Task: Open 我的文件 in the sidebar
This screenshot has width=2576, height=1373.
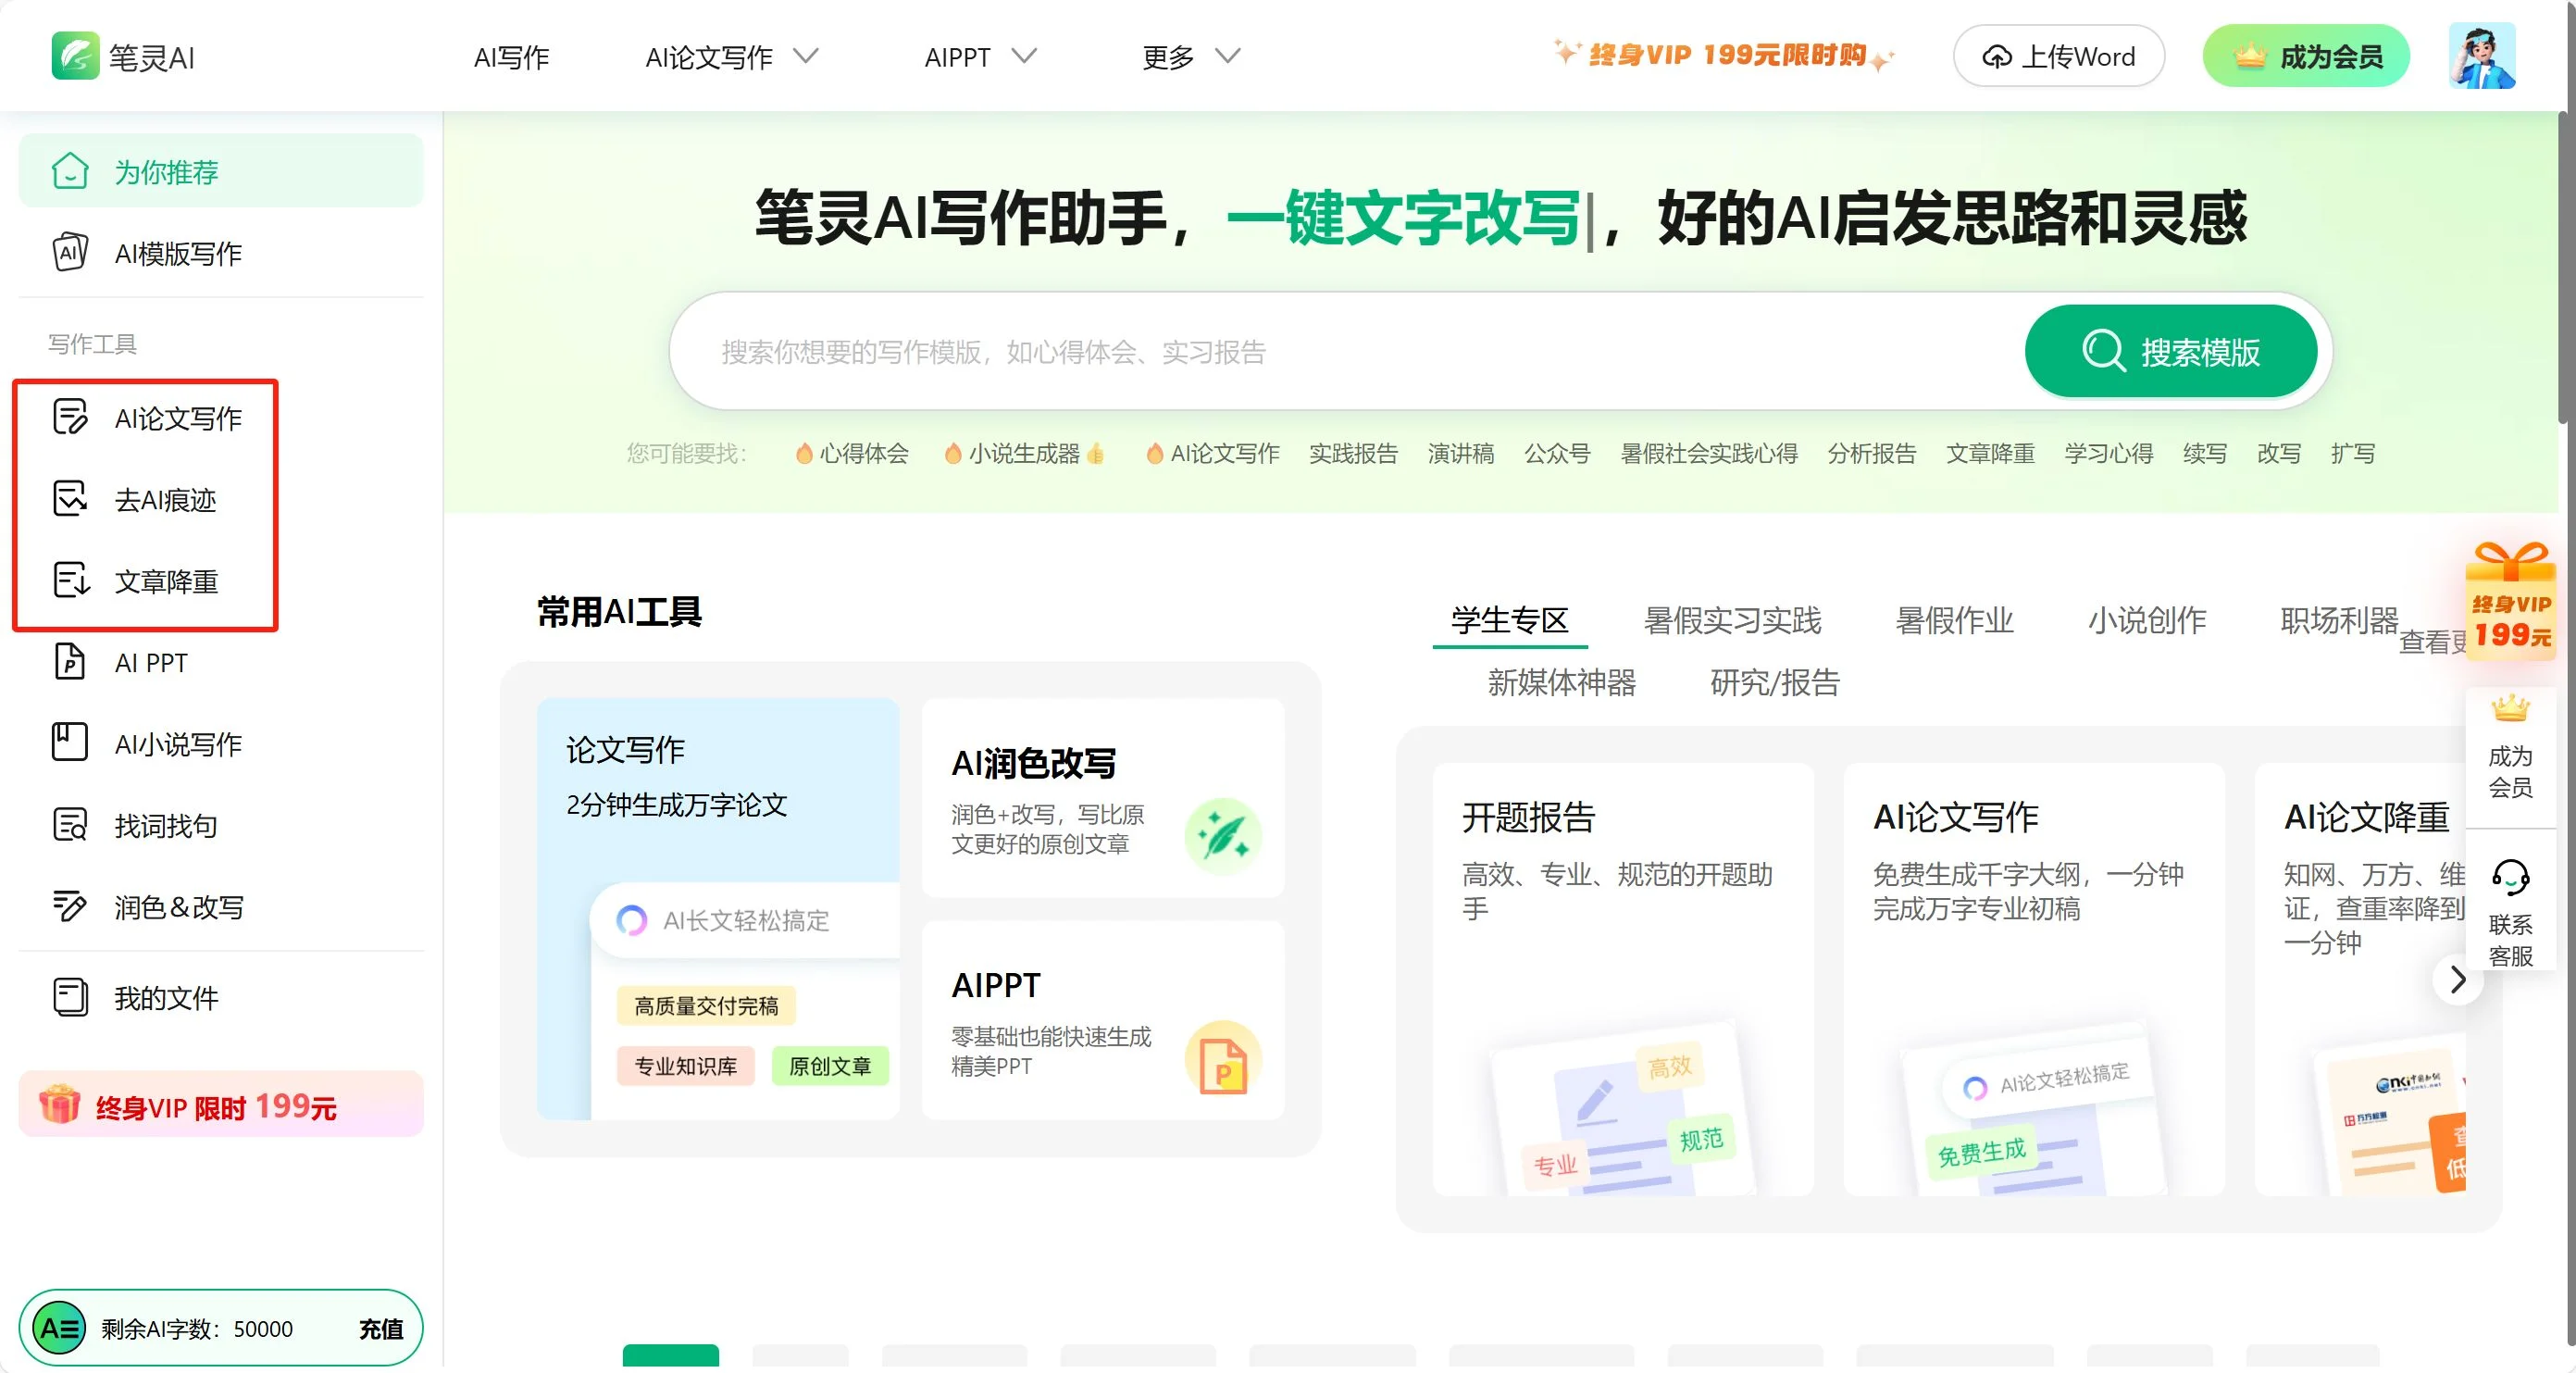Action: click(x=165, y=998)
